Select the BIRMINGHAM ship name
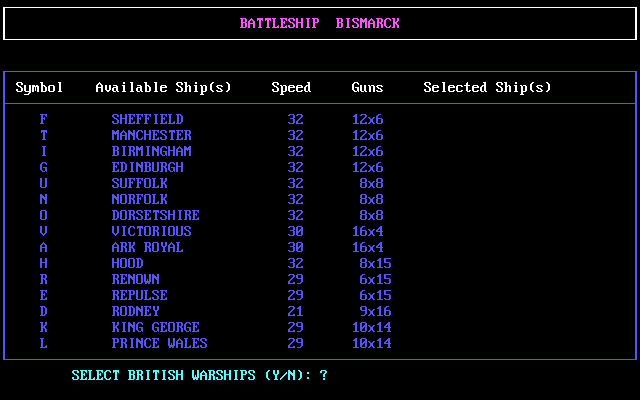640x400 pixels. pyautogui.click(x=151, y=151)
